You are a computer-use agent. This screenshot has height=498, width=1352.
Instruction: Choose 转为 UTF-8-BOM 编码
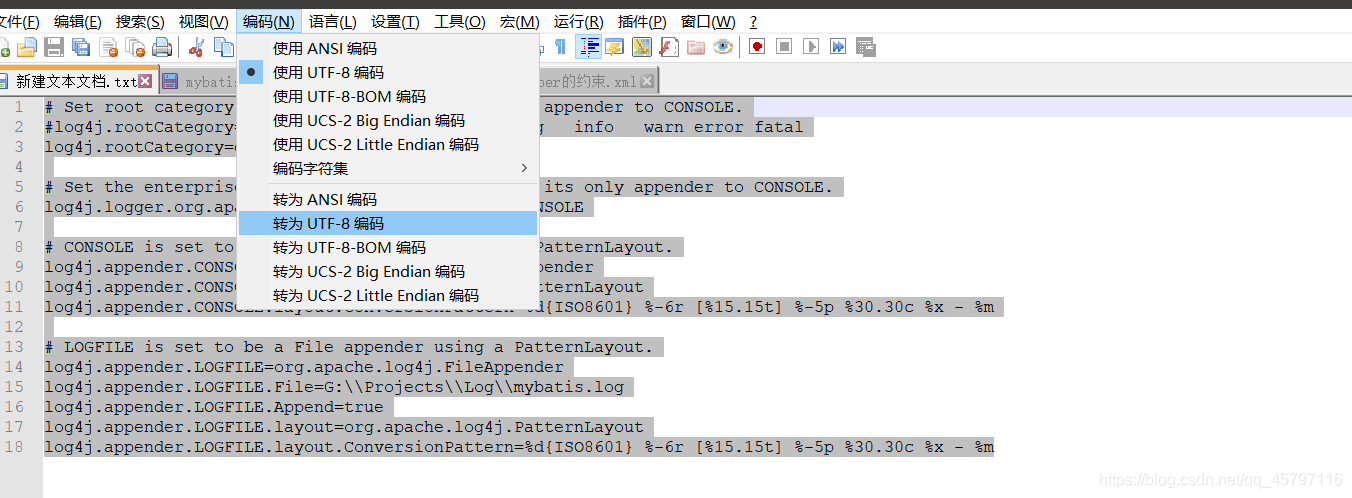click(388, 247)
